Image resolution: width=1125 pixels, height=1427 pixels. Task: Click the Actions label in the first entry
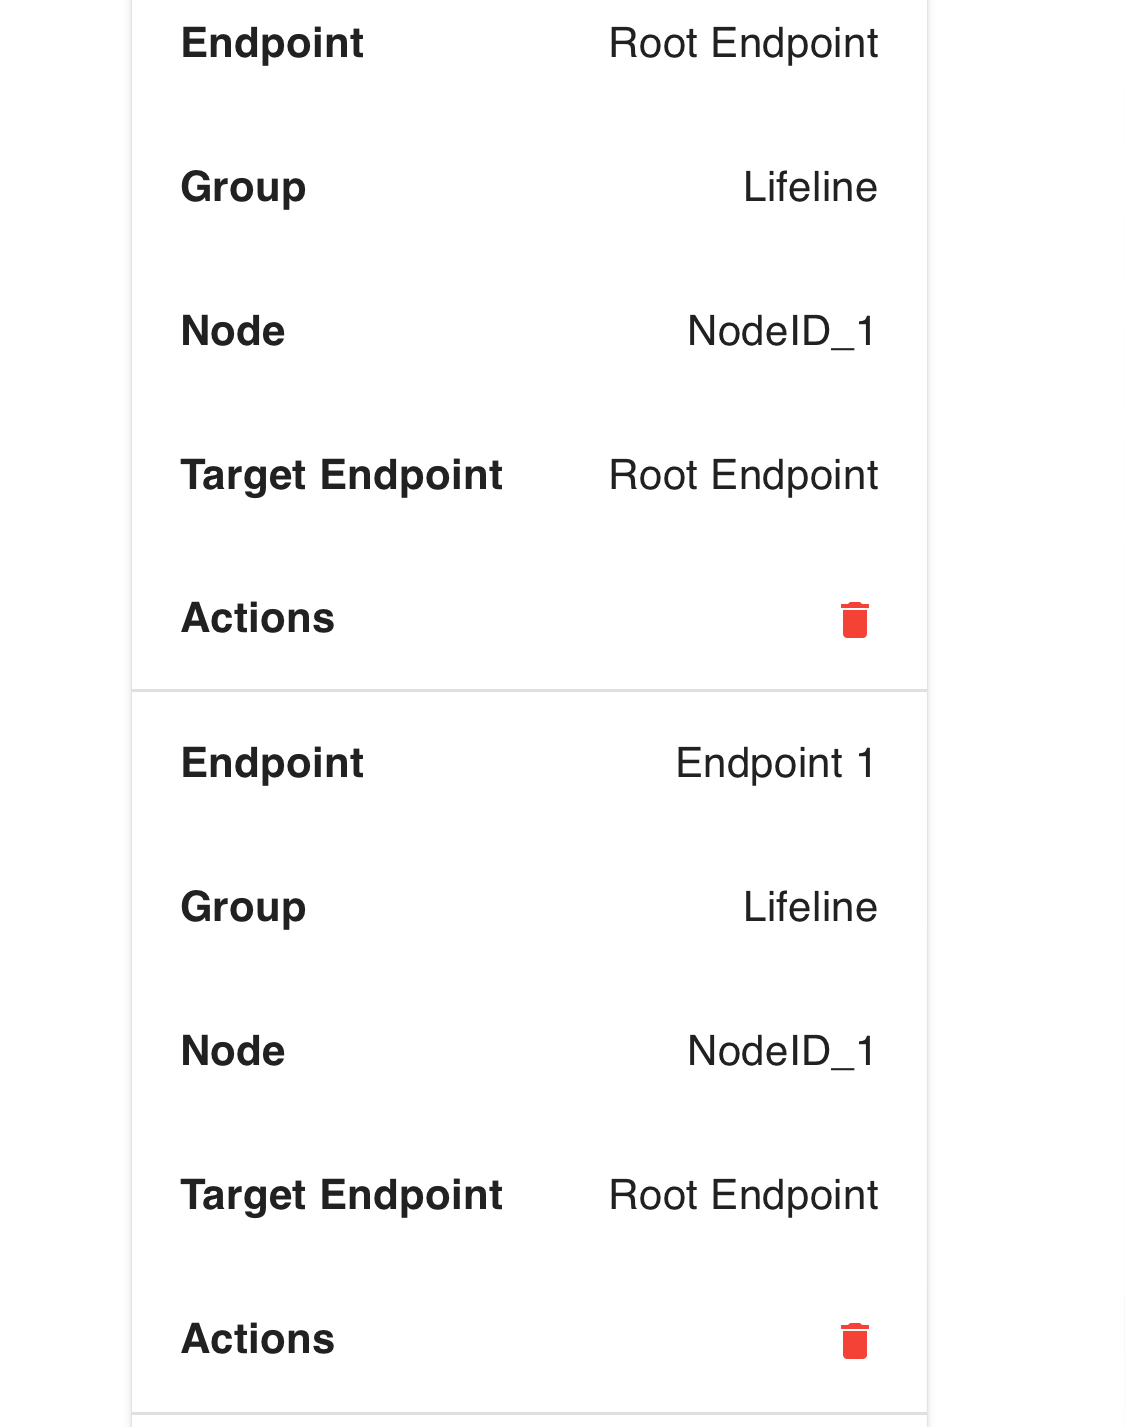coord(257,618)
